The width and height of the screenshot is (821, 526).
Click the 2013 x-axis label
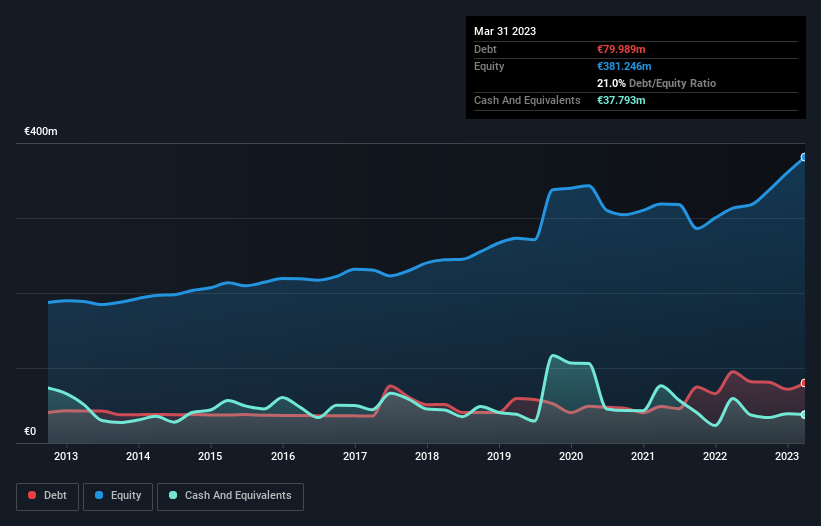coord(66,456)
